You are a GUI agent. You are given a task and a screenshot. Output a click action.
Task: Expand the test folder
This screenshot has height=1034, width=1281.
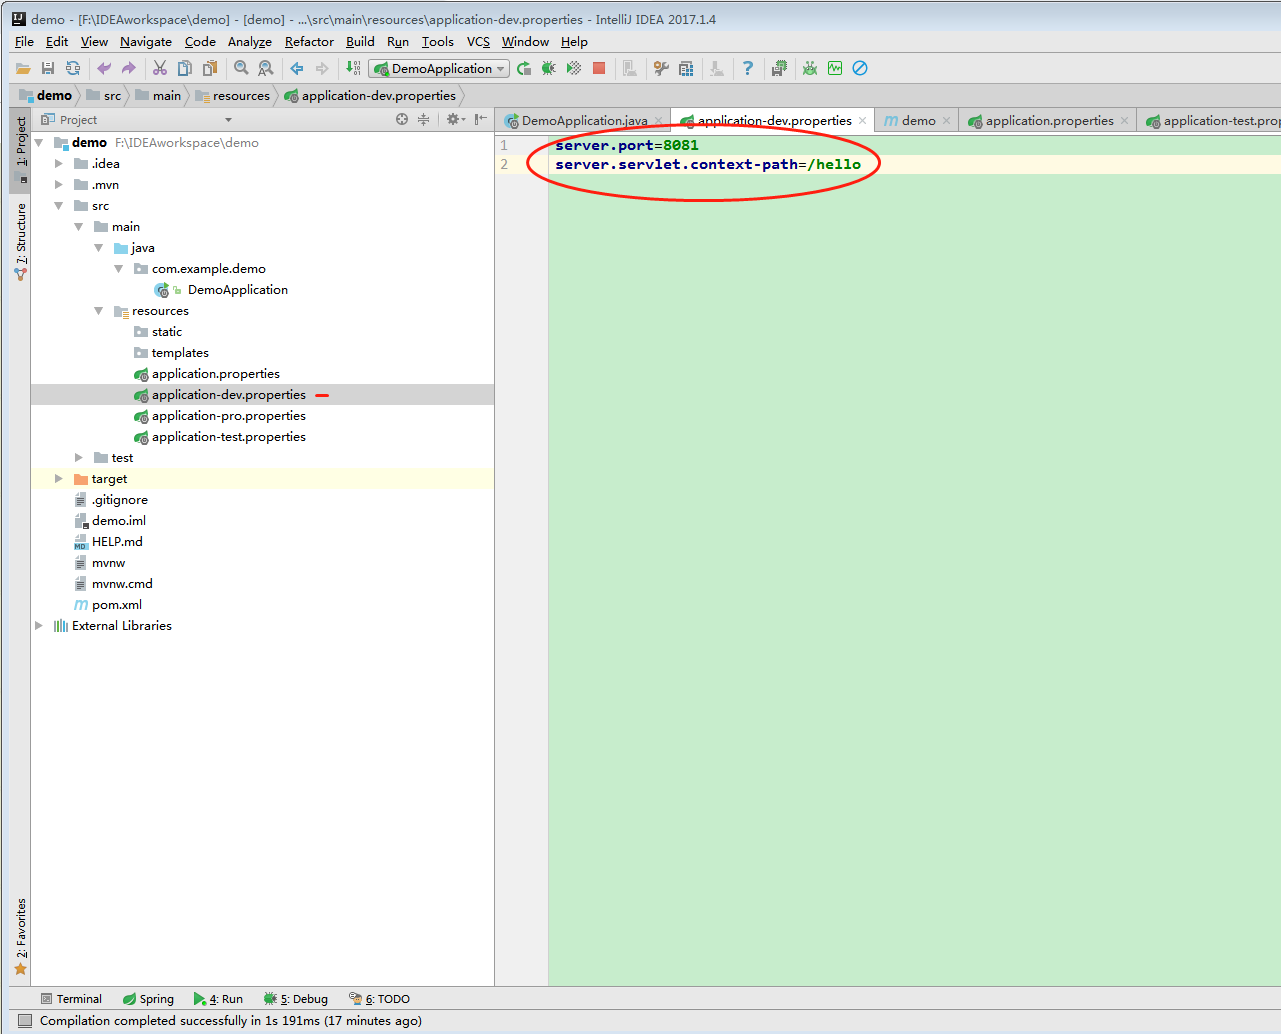point(79,458)
